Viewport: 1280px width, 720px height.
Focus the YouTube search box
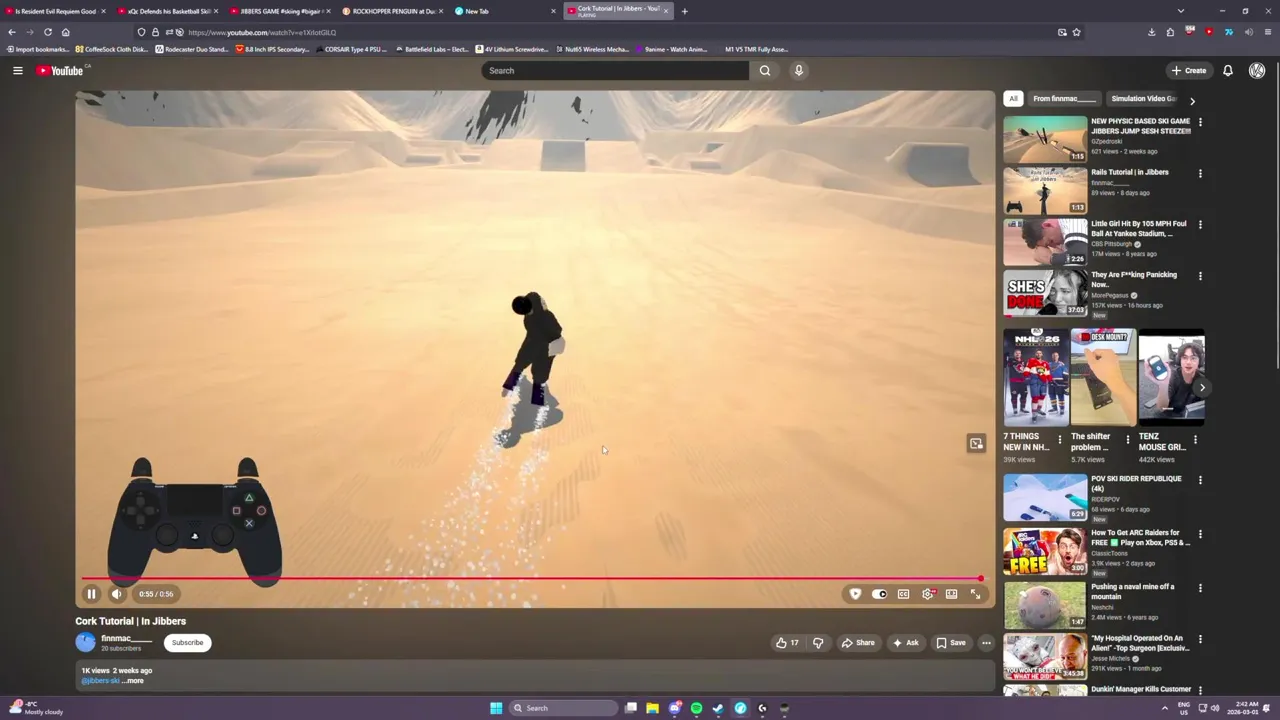(x=614, y=70)
